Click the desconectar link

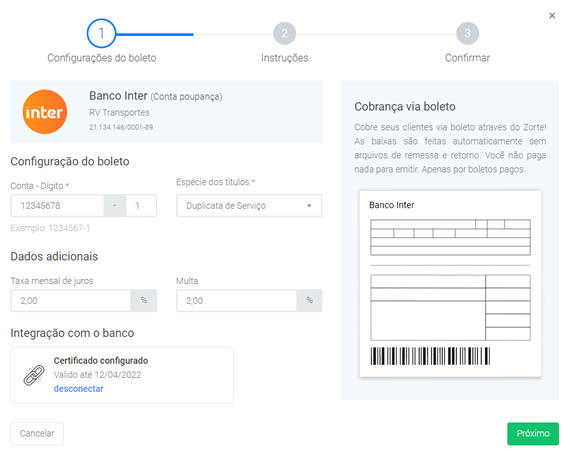[79, 389]
